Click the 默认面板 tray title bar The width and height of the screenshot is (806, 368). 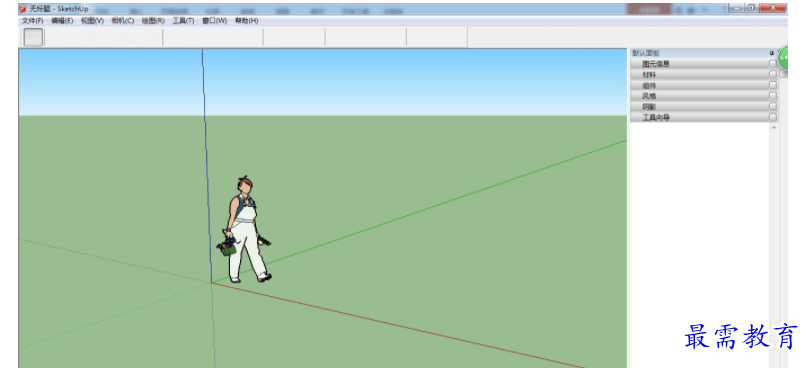click(x=703, y=53)
